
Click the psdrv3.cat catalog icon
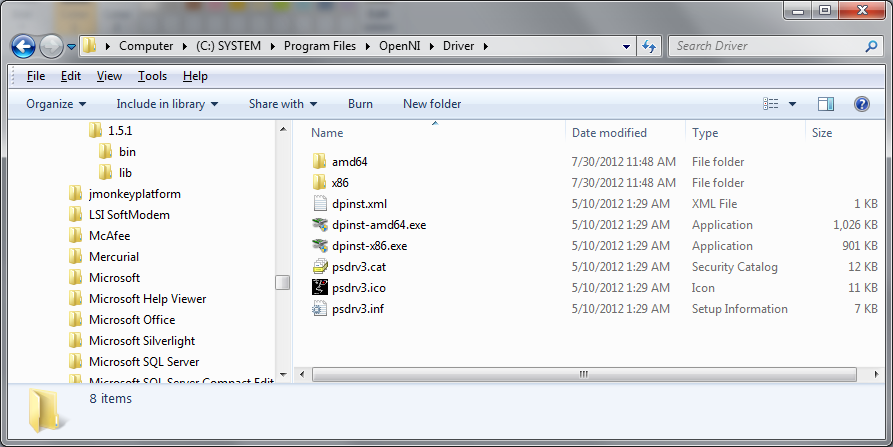click(320, 266)
